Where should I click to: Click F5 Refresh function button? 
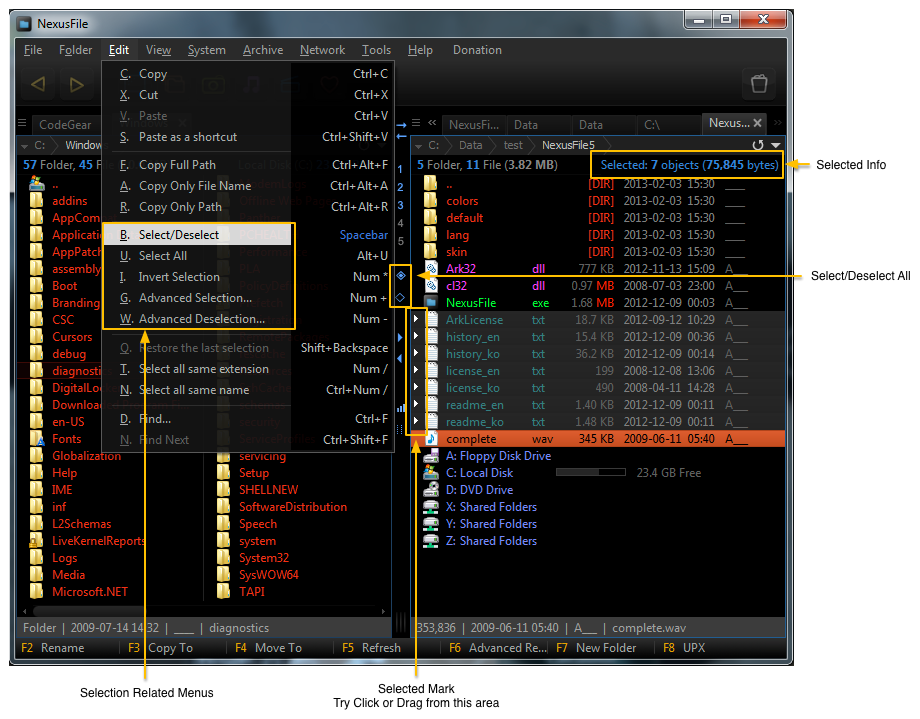[x=371, y=647]
